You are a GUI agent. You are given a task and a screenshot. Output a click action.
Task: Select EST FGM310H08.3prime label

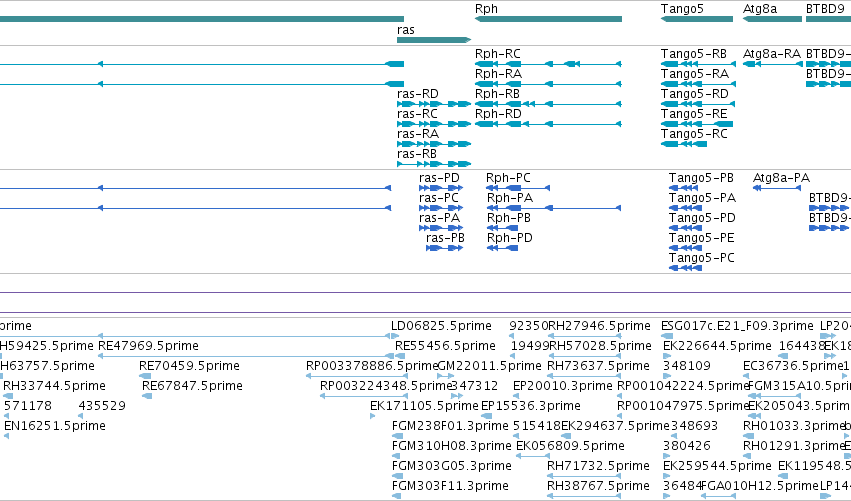coord(452,446)
